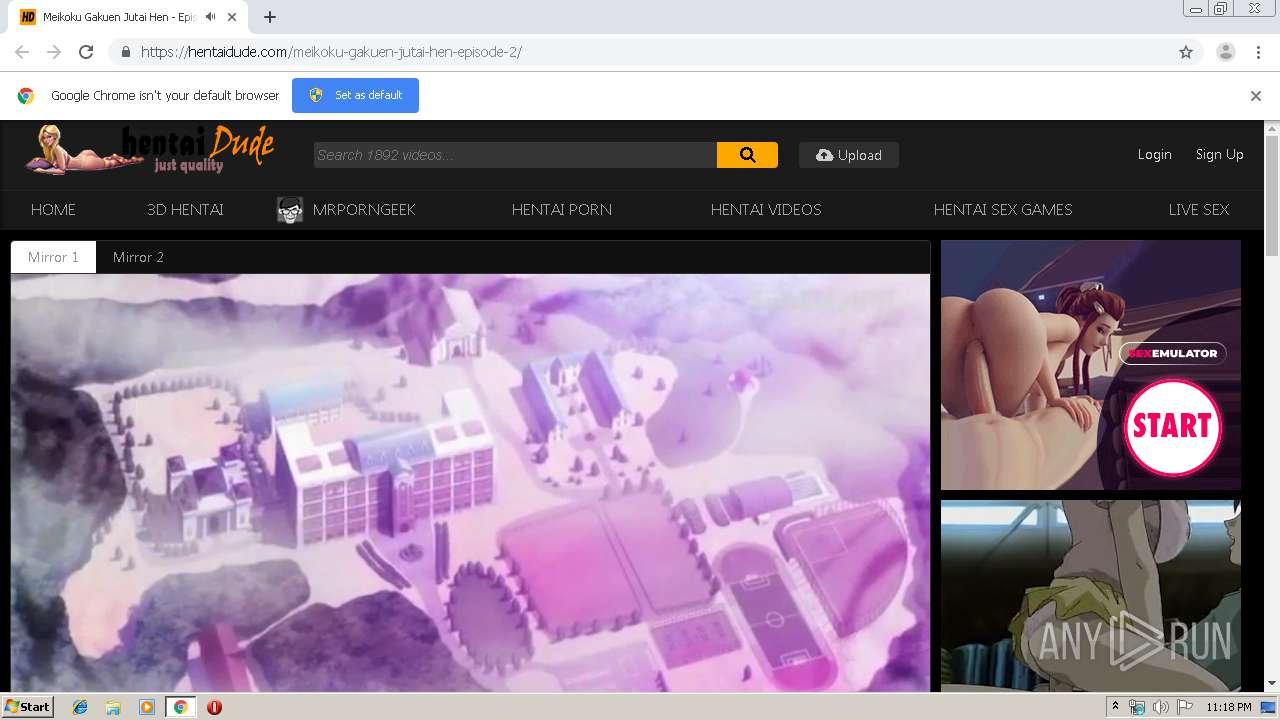Open the volume tray icon

click(1160, 707)
